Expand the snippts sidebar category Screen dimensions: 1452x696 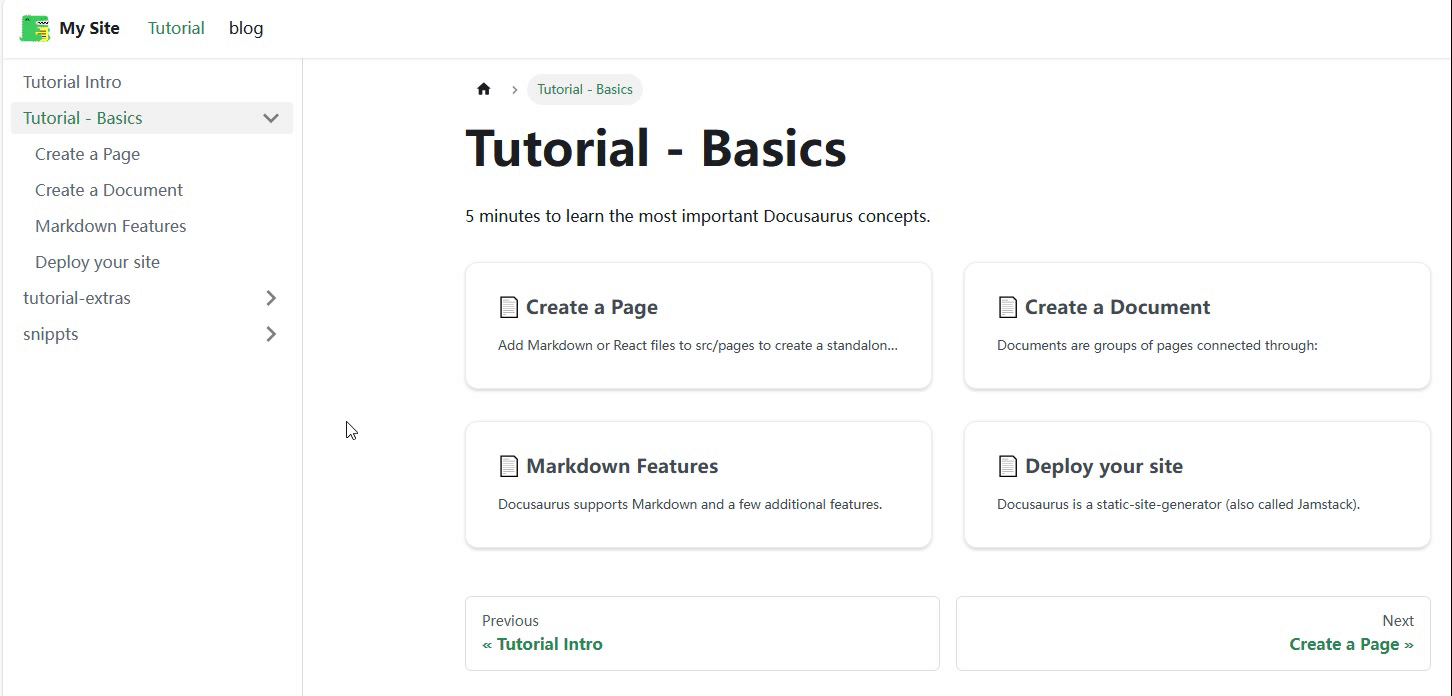(271, 334)
